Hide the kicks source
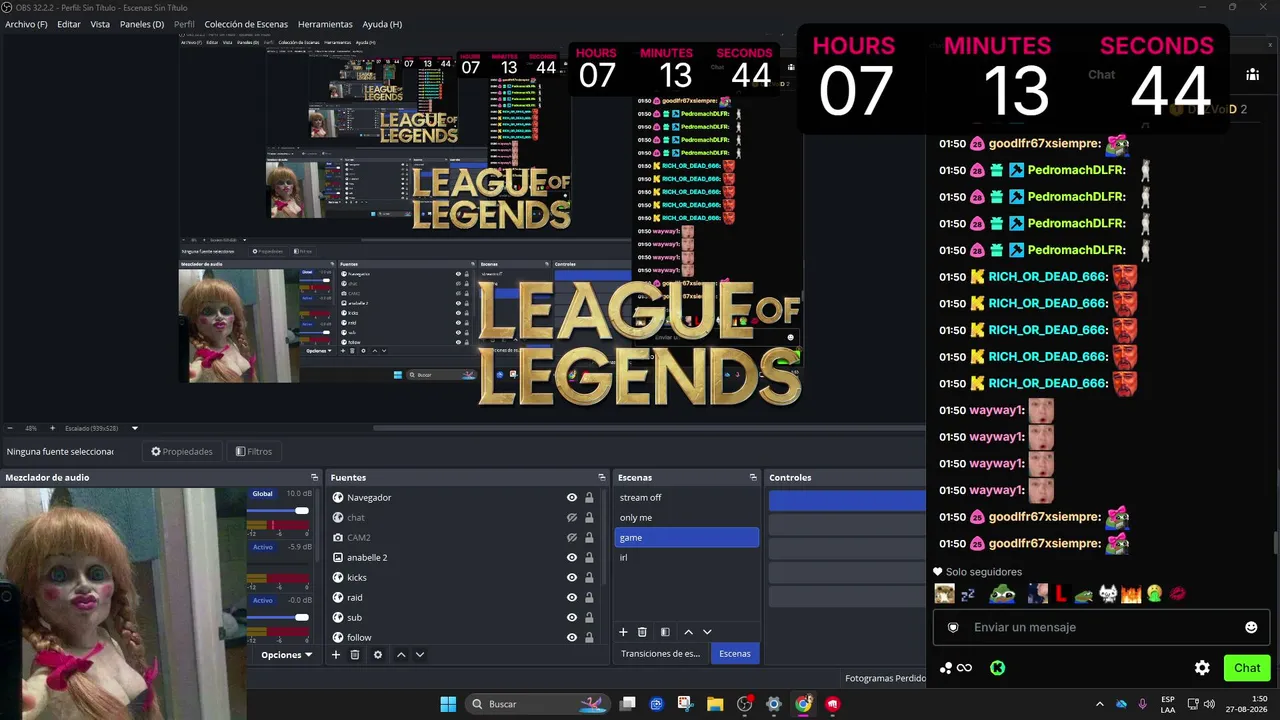 (x=572, y=578)
